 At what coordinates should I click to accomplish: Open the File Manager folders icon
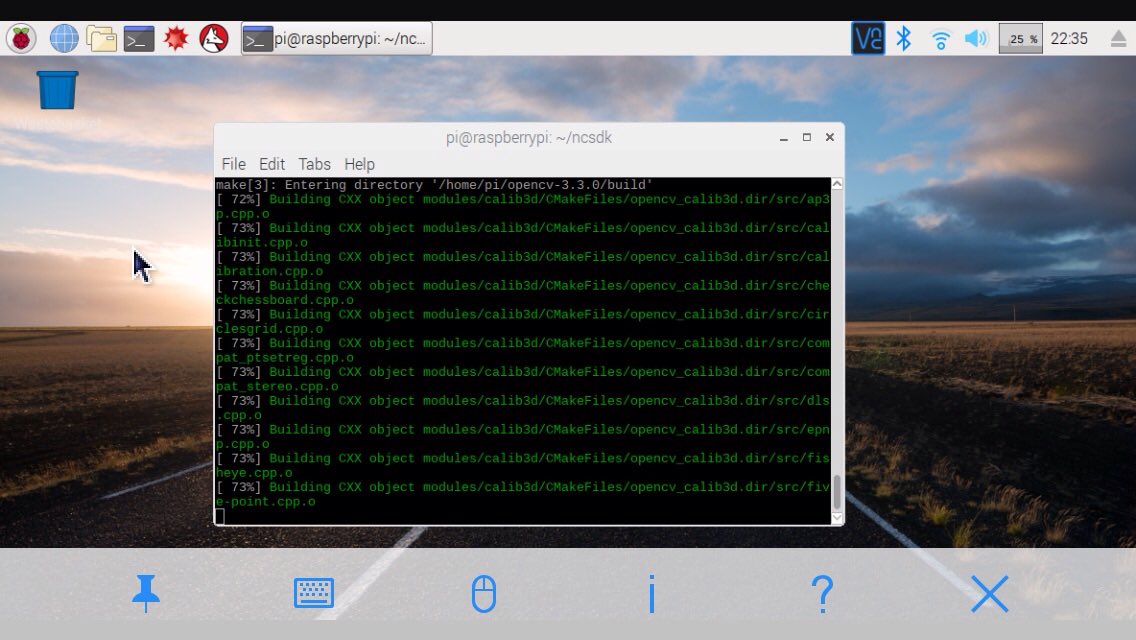101,38
